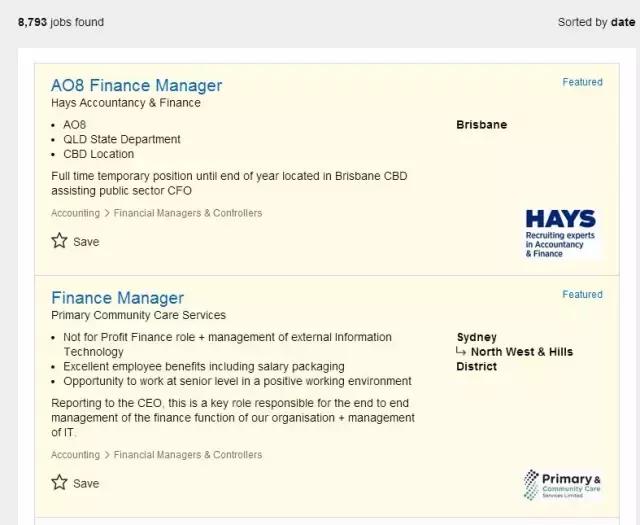Save the Primary Community Care Finance Manager job
Screen dimensions: 640x525
[86, 484]
